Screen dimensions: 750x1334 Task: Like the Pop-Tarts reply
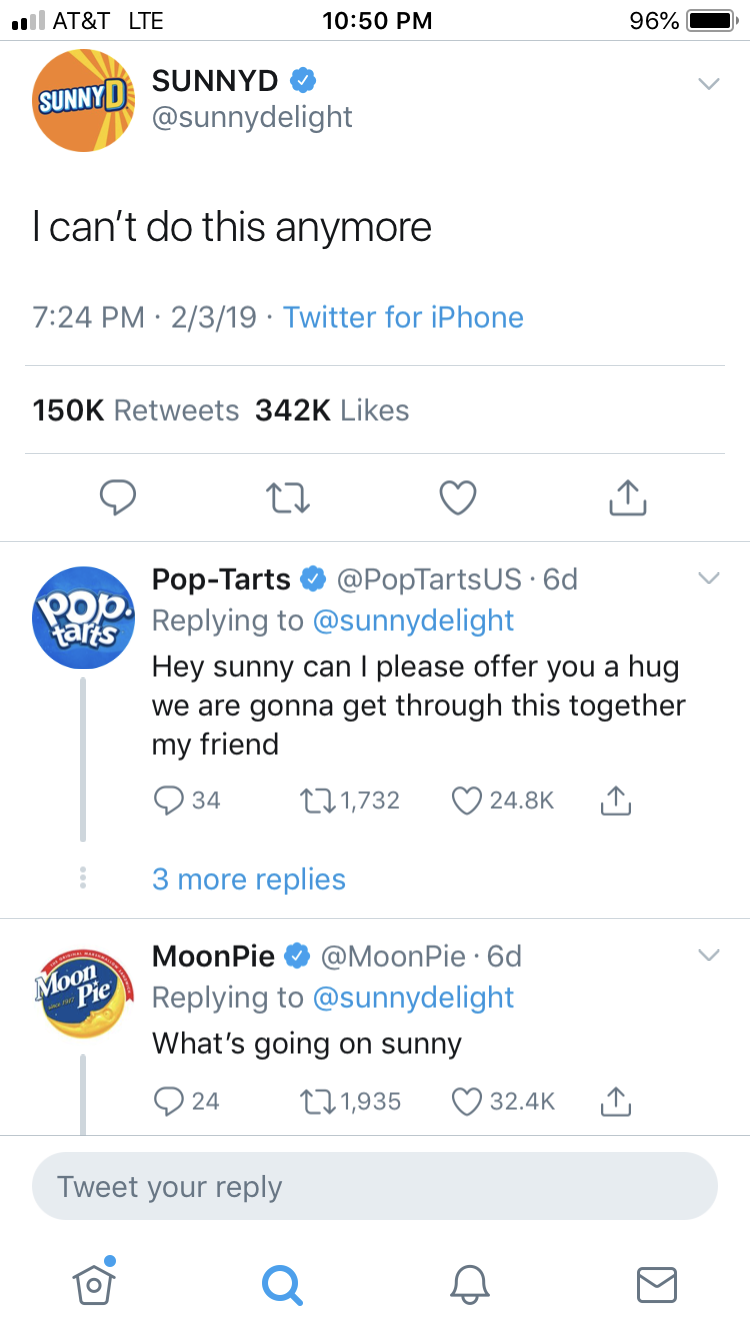466,800
